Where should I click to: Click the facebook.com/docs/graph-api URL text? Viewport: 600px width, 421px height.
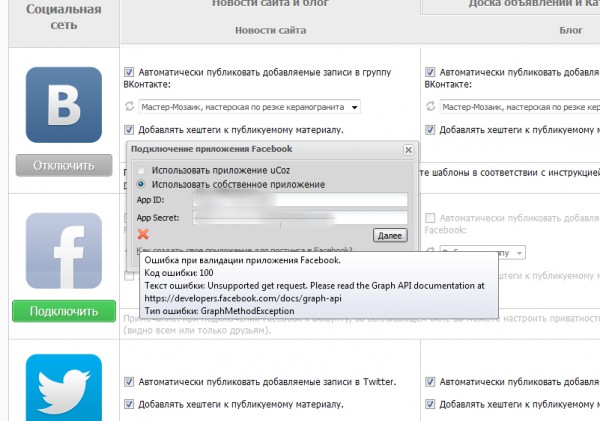(243, 298)
